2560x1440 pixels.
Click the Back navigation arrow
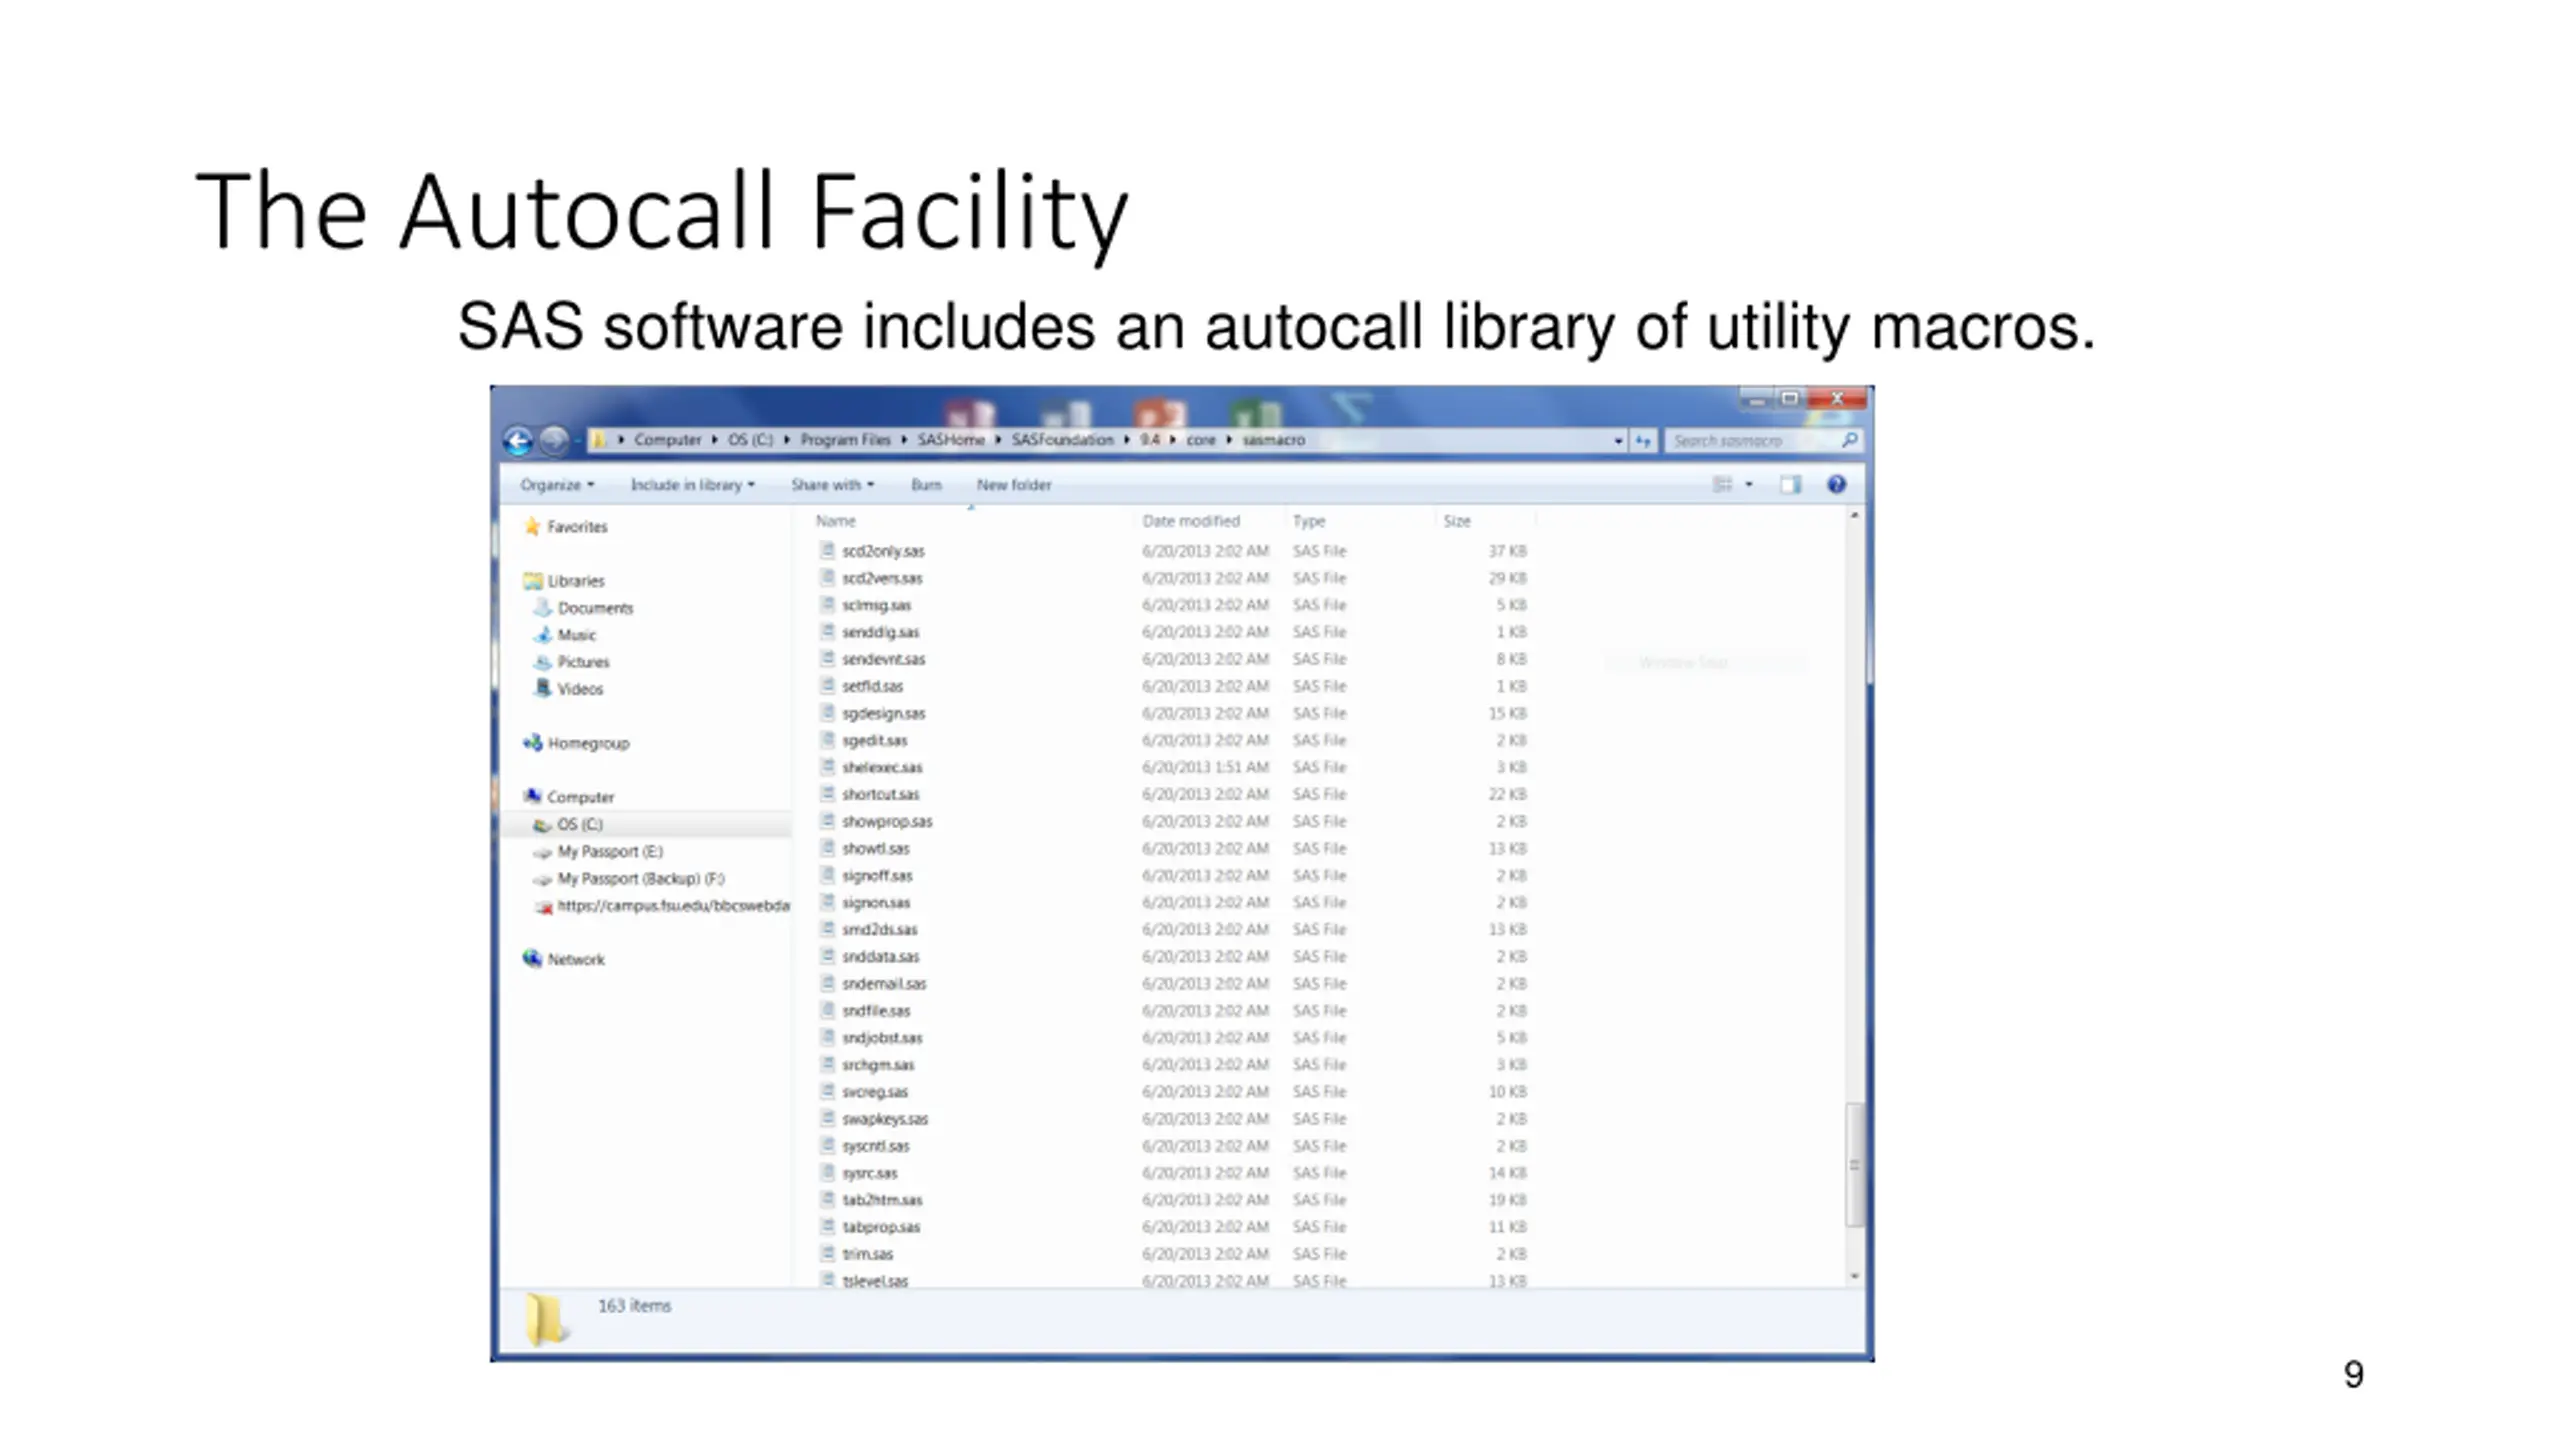518,440
